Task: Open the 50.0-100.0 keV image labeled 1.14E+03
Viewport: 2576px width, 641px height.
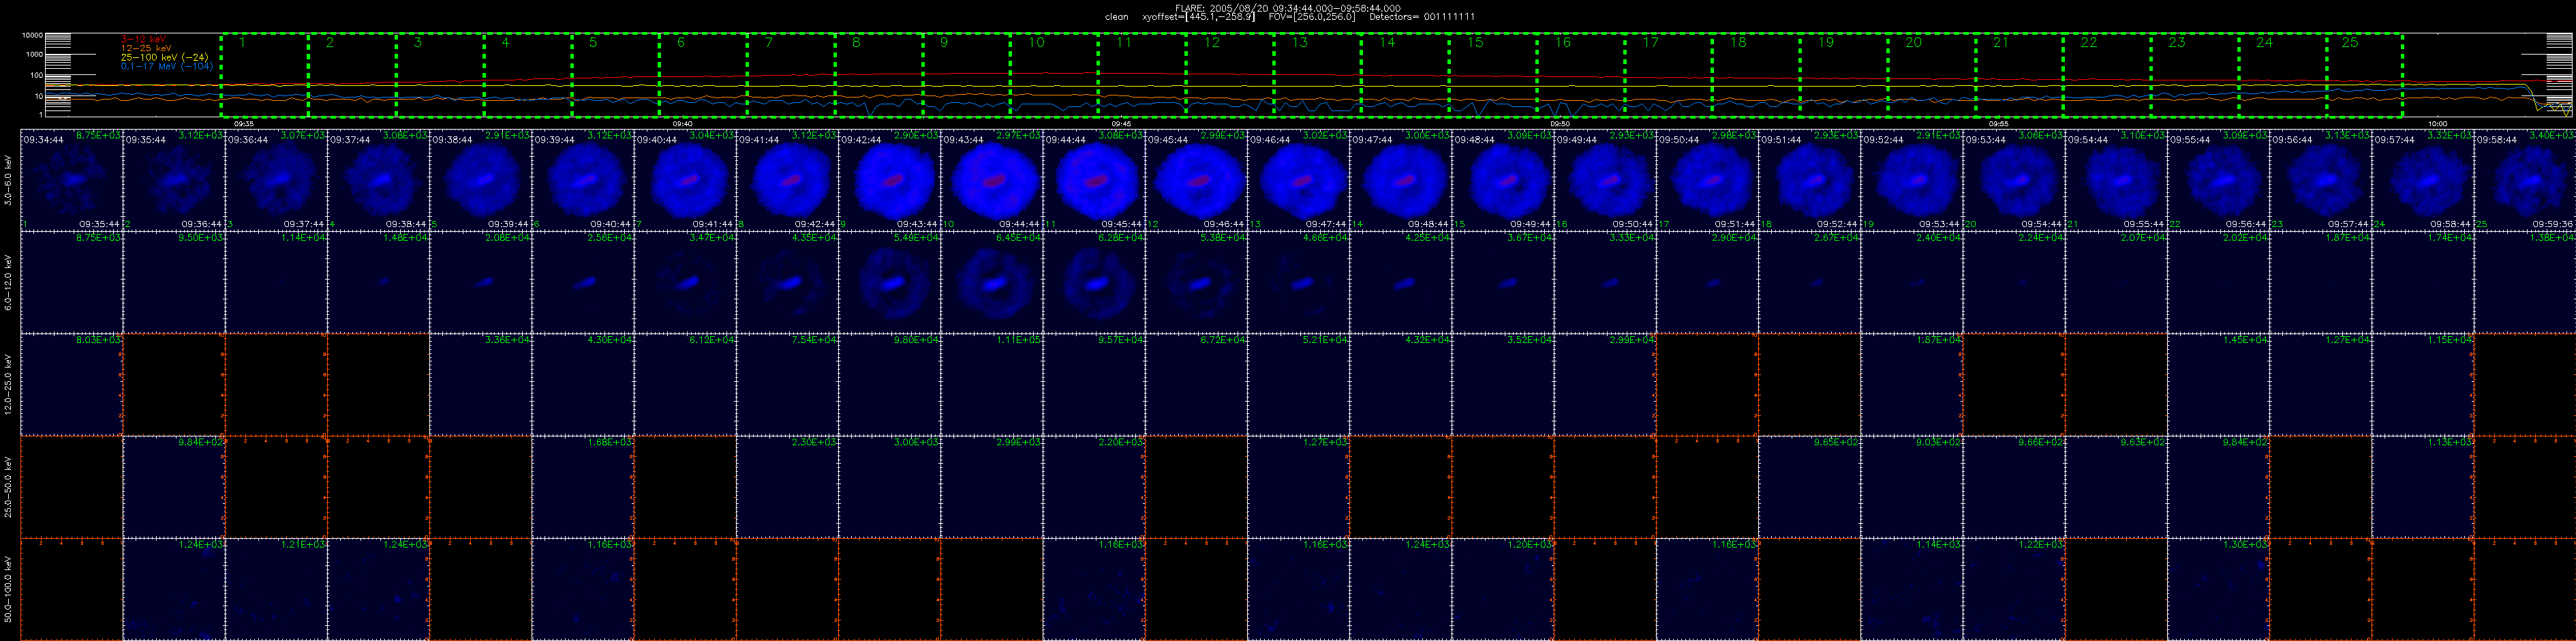Action: tap(1912, 589)
